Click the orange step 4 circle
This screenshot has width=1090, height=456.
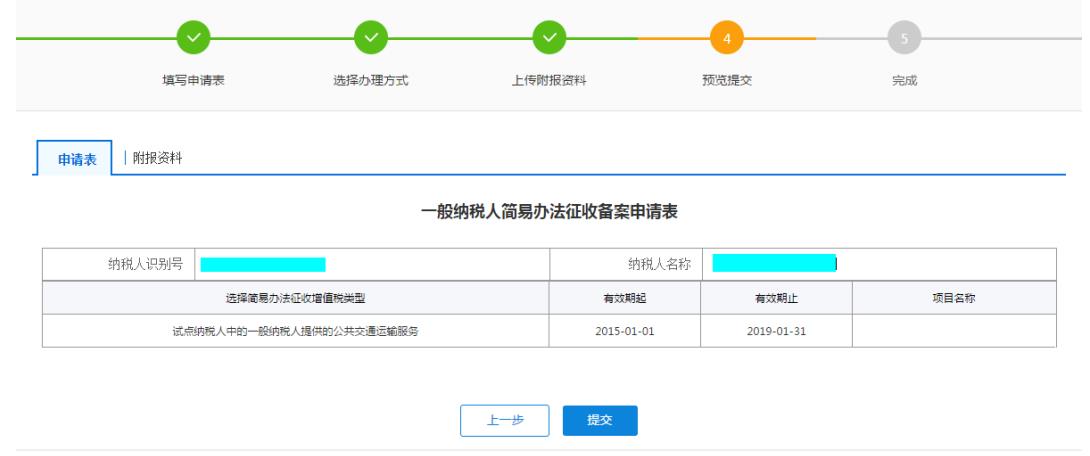point(727,39)
